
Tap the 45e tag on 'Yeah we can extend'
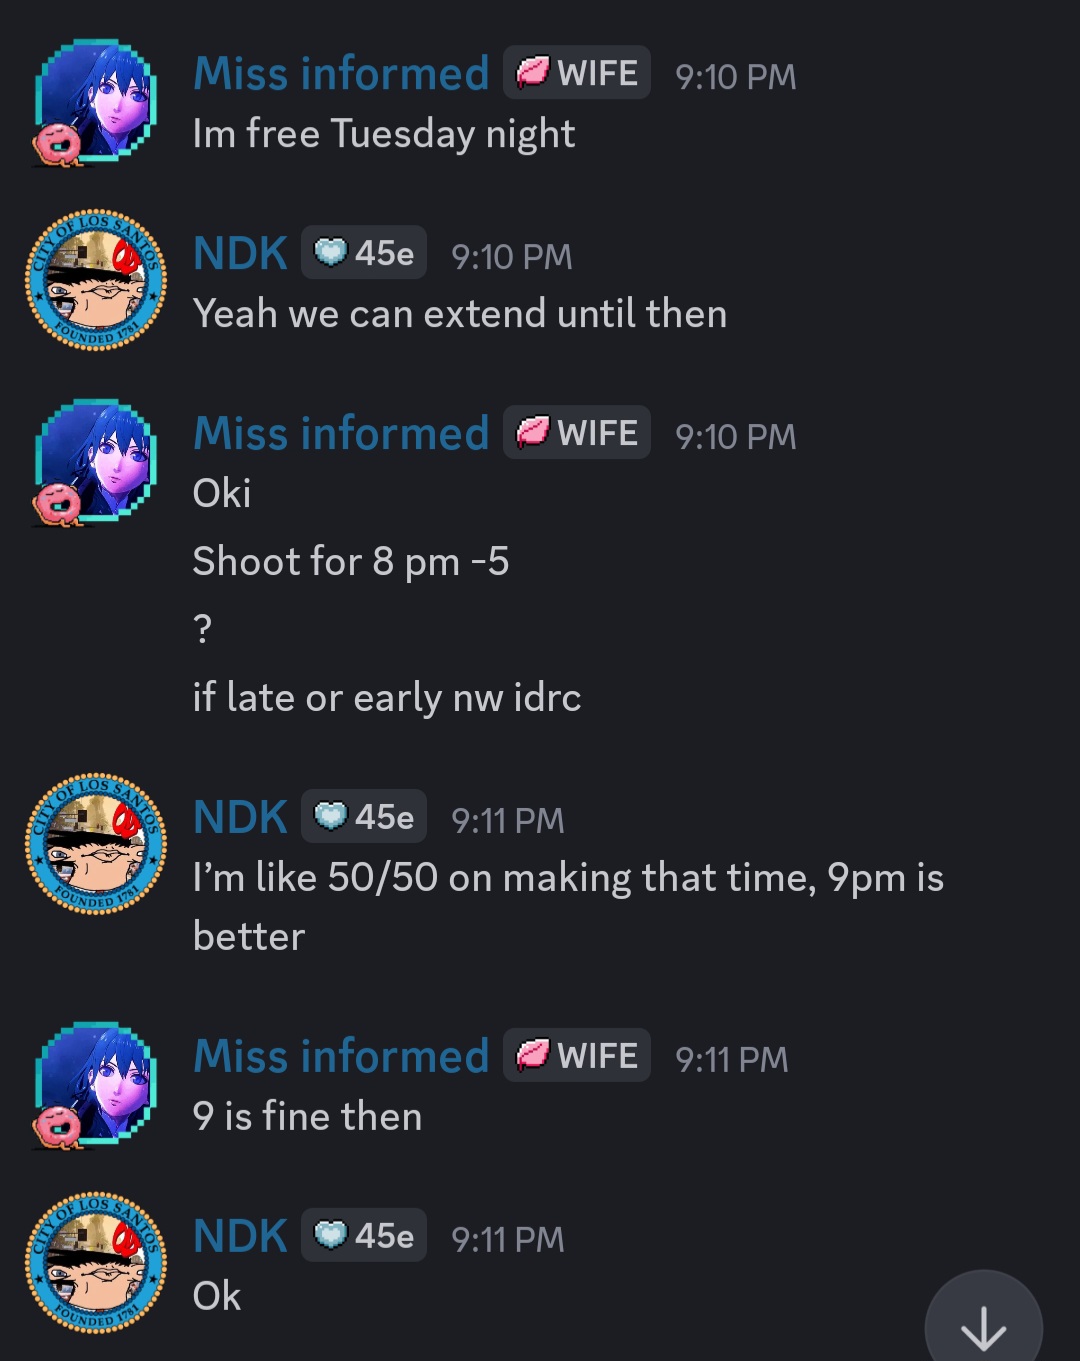coord(364,252)
